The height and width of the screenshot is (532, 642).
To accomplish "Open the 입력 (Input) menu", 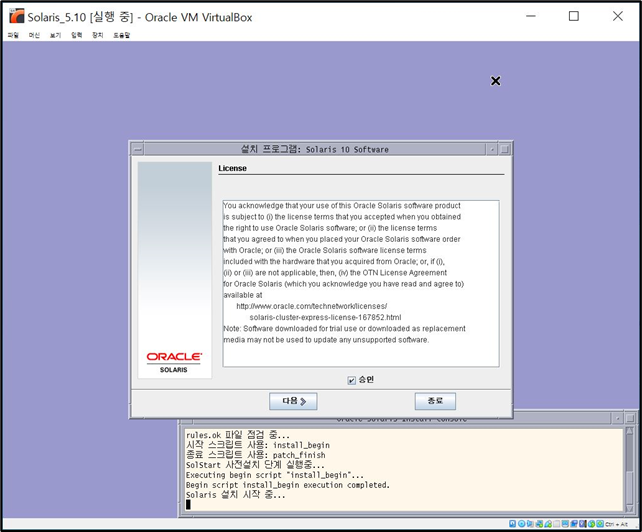I will tap(77, 35).
